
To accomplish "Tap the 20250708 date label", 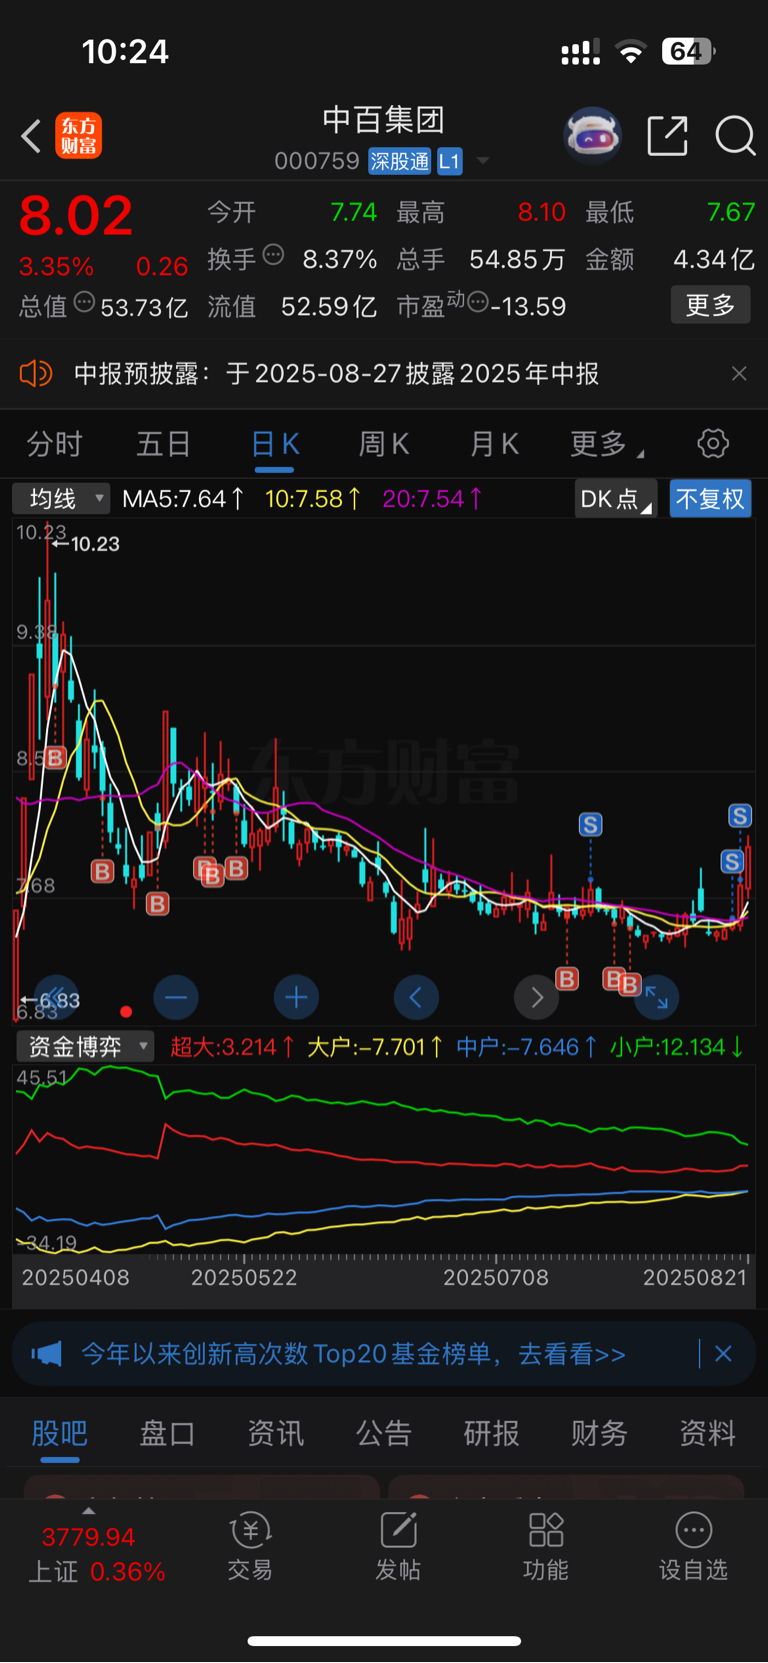I will (496, 1278).
